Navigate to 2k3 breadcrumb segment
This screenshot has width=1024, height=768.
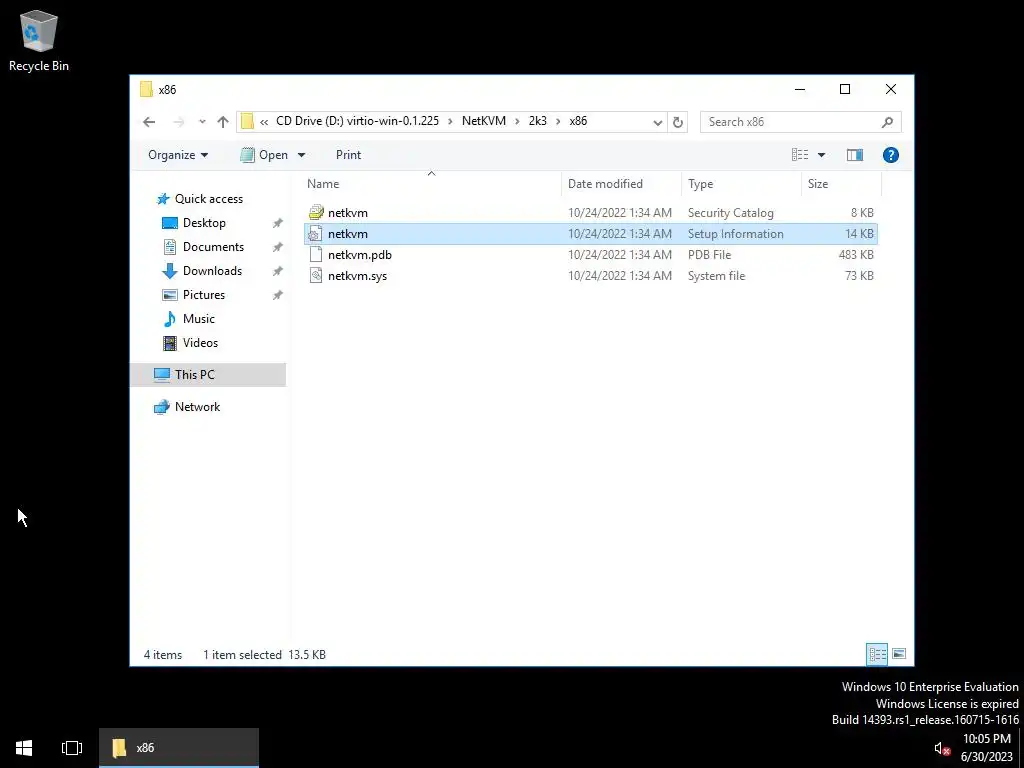(x=537, y=121)
